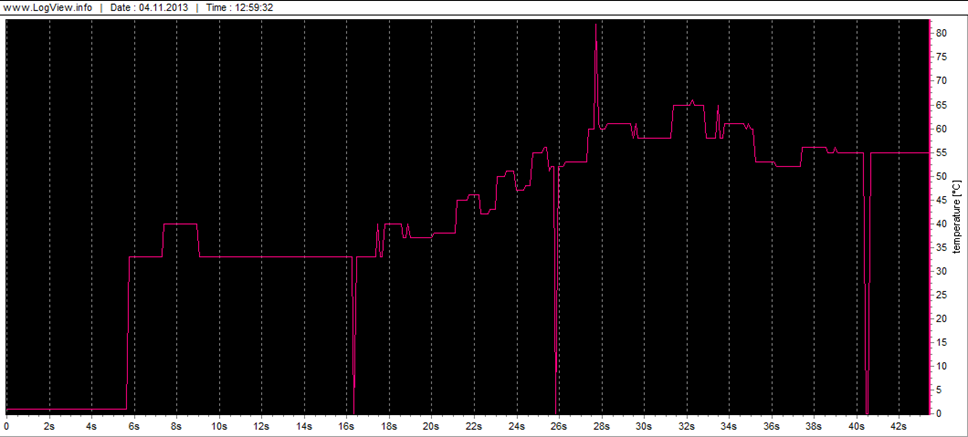
Task: Click the 75 value on temperature axis
Action: [x=941, y=57]
